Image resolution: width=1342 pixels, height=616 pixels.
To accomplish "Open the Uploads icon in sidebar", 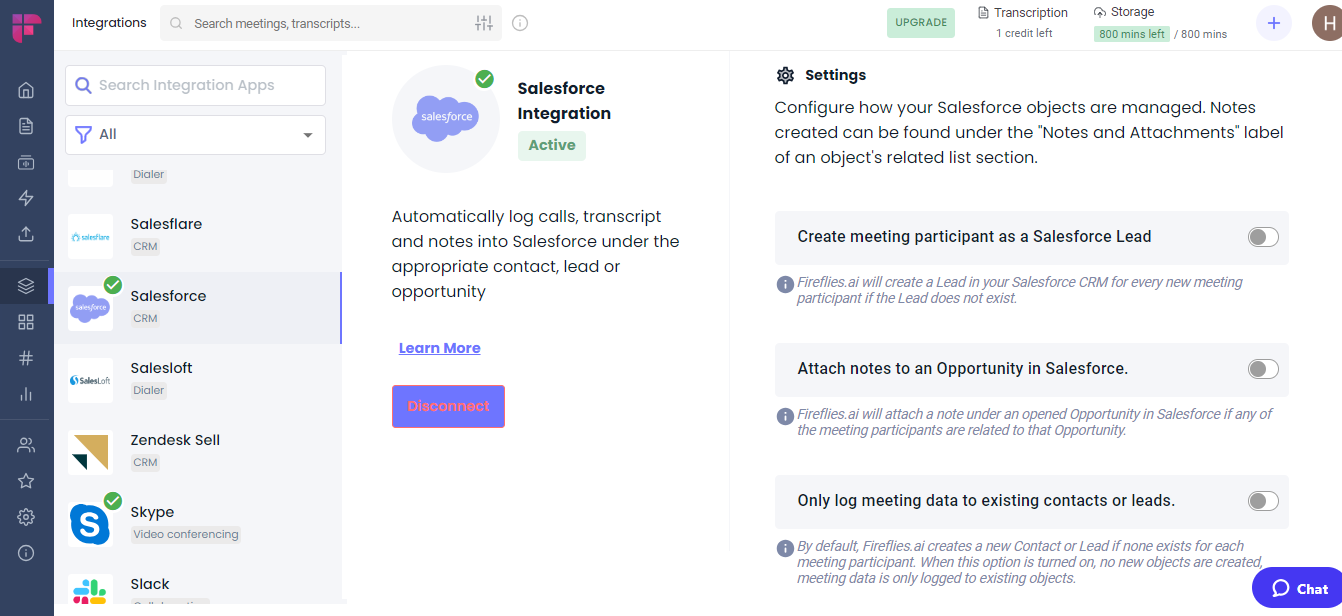I will tap(26, 233).
